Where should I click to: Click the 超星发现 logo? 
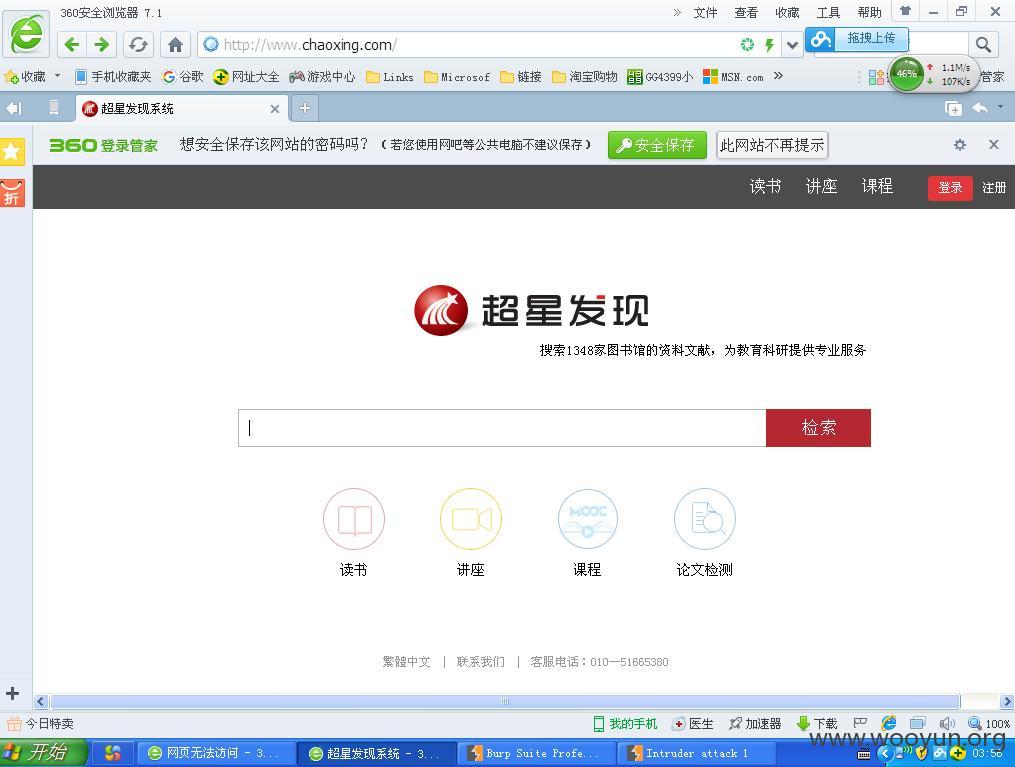[x=531, y=310]
